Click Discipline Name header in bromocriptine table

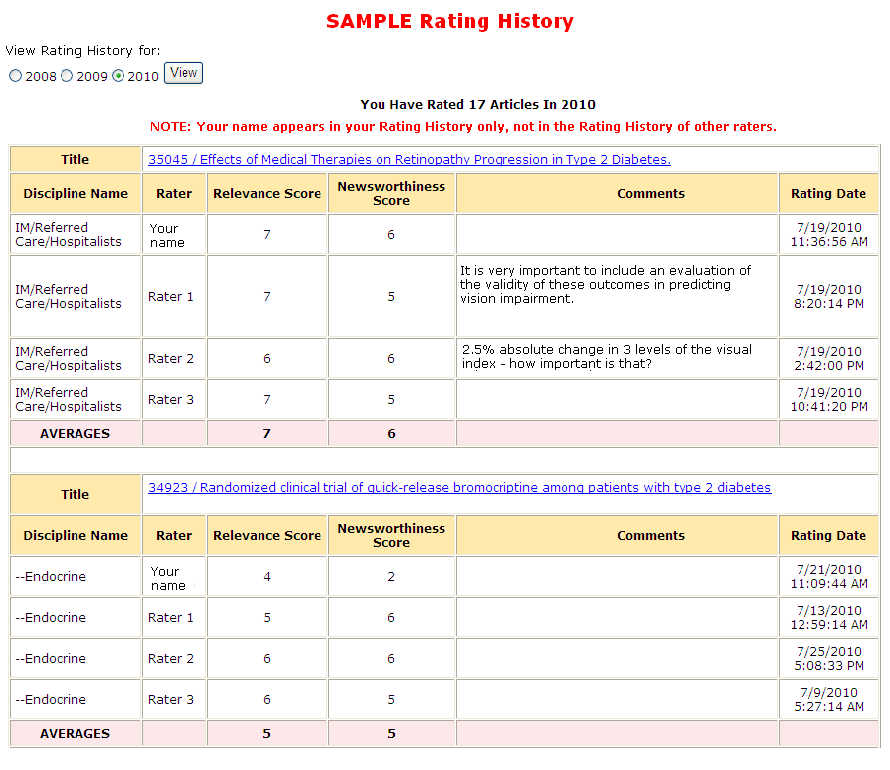point(76,536)
